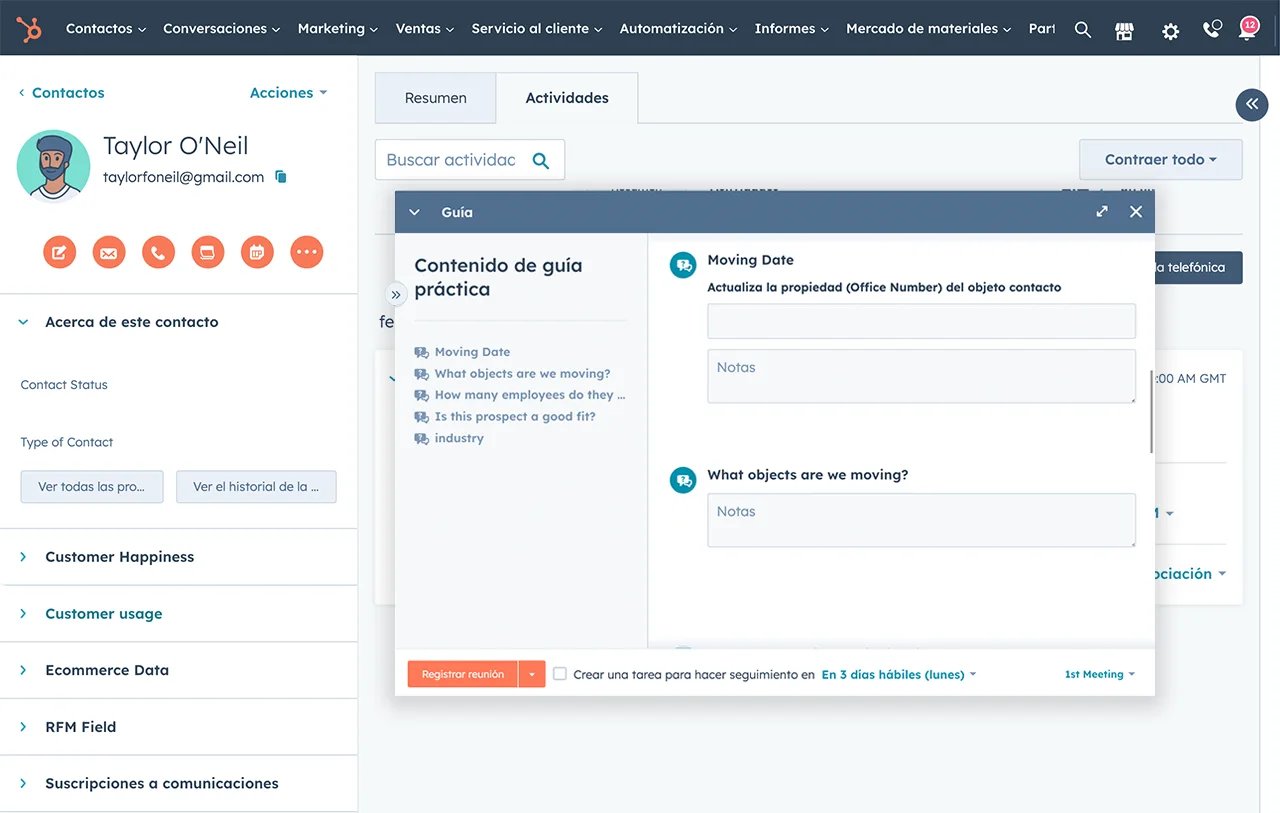Click the chat icon beside Moving Date question
The width and height of the screenshot is (1280, 813).
(683, 265)
